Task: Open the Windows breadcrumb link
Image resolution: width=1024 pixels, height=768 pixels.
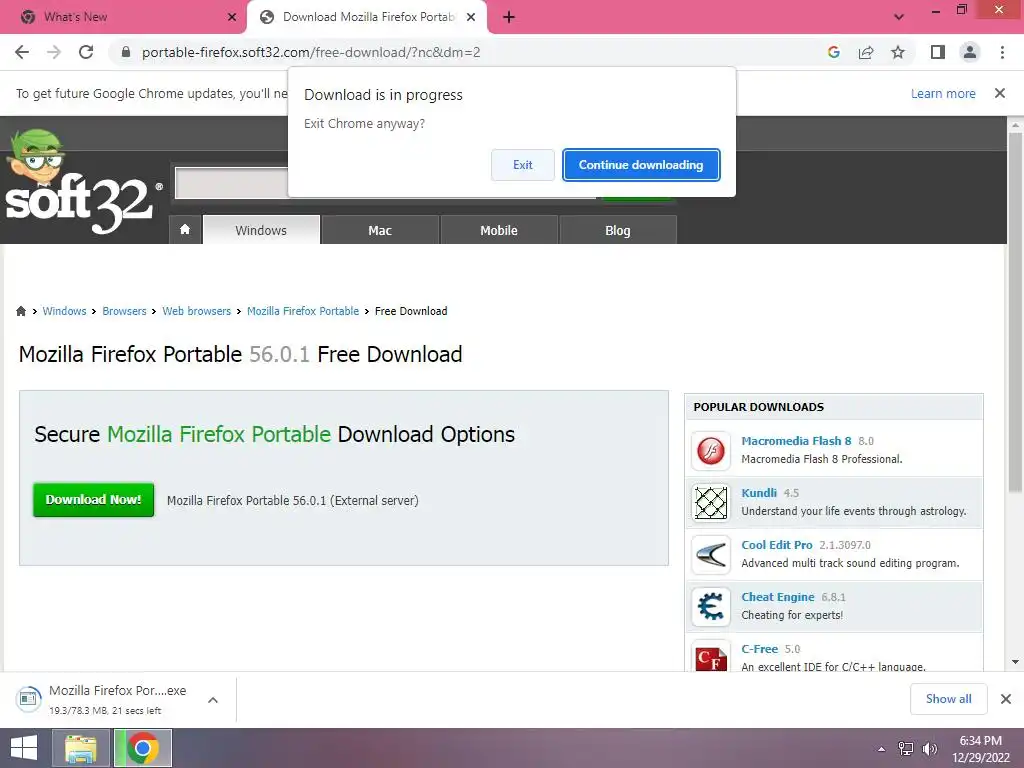Action: tap(64, 311)
